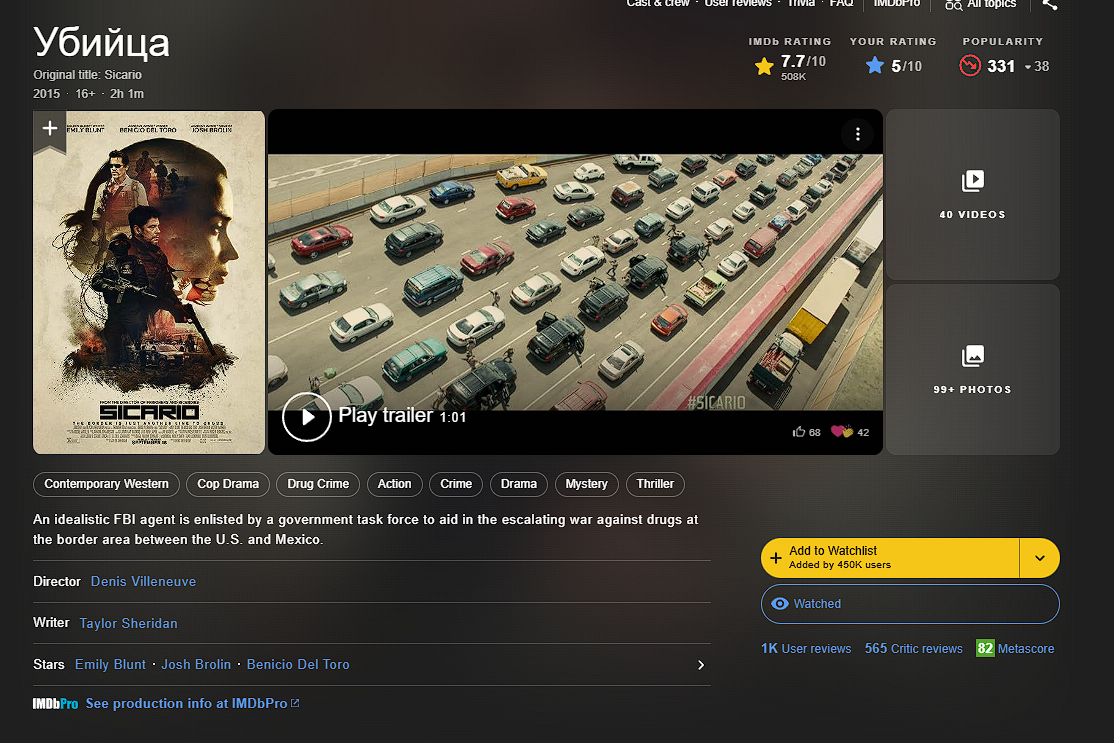Open All topics grid icon
This screenshot has width=1114, height=747.
[x=953, y=4]
